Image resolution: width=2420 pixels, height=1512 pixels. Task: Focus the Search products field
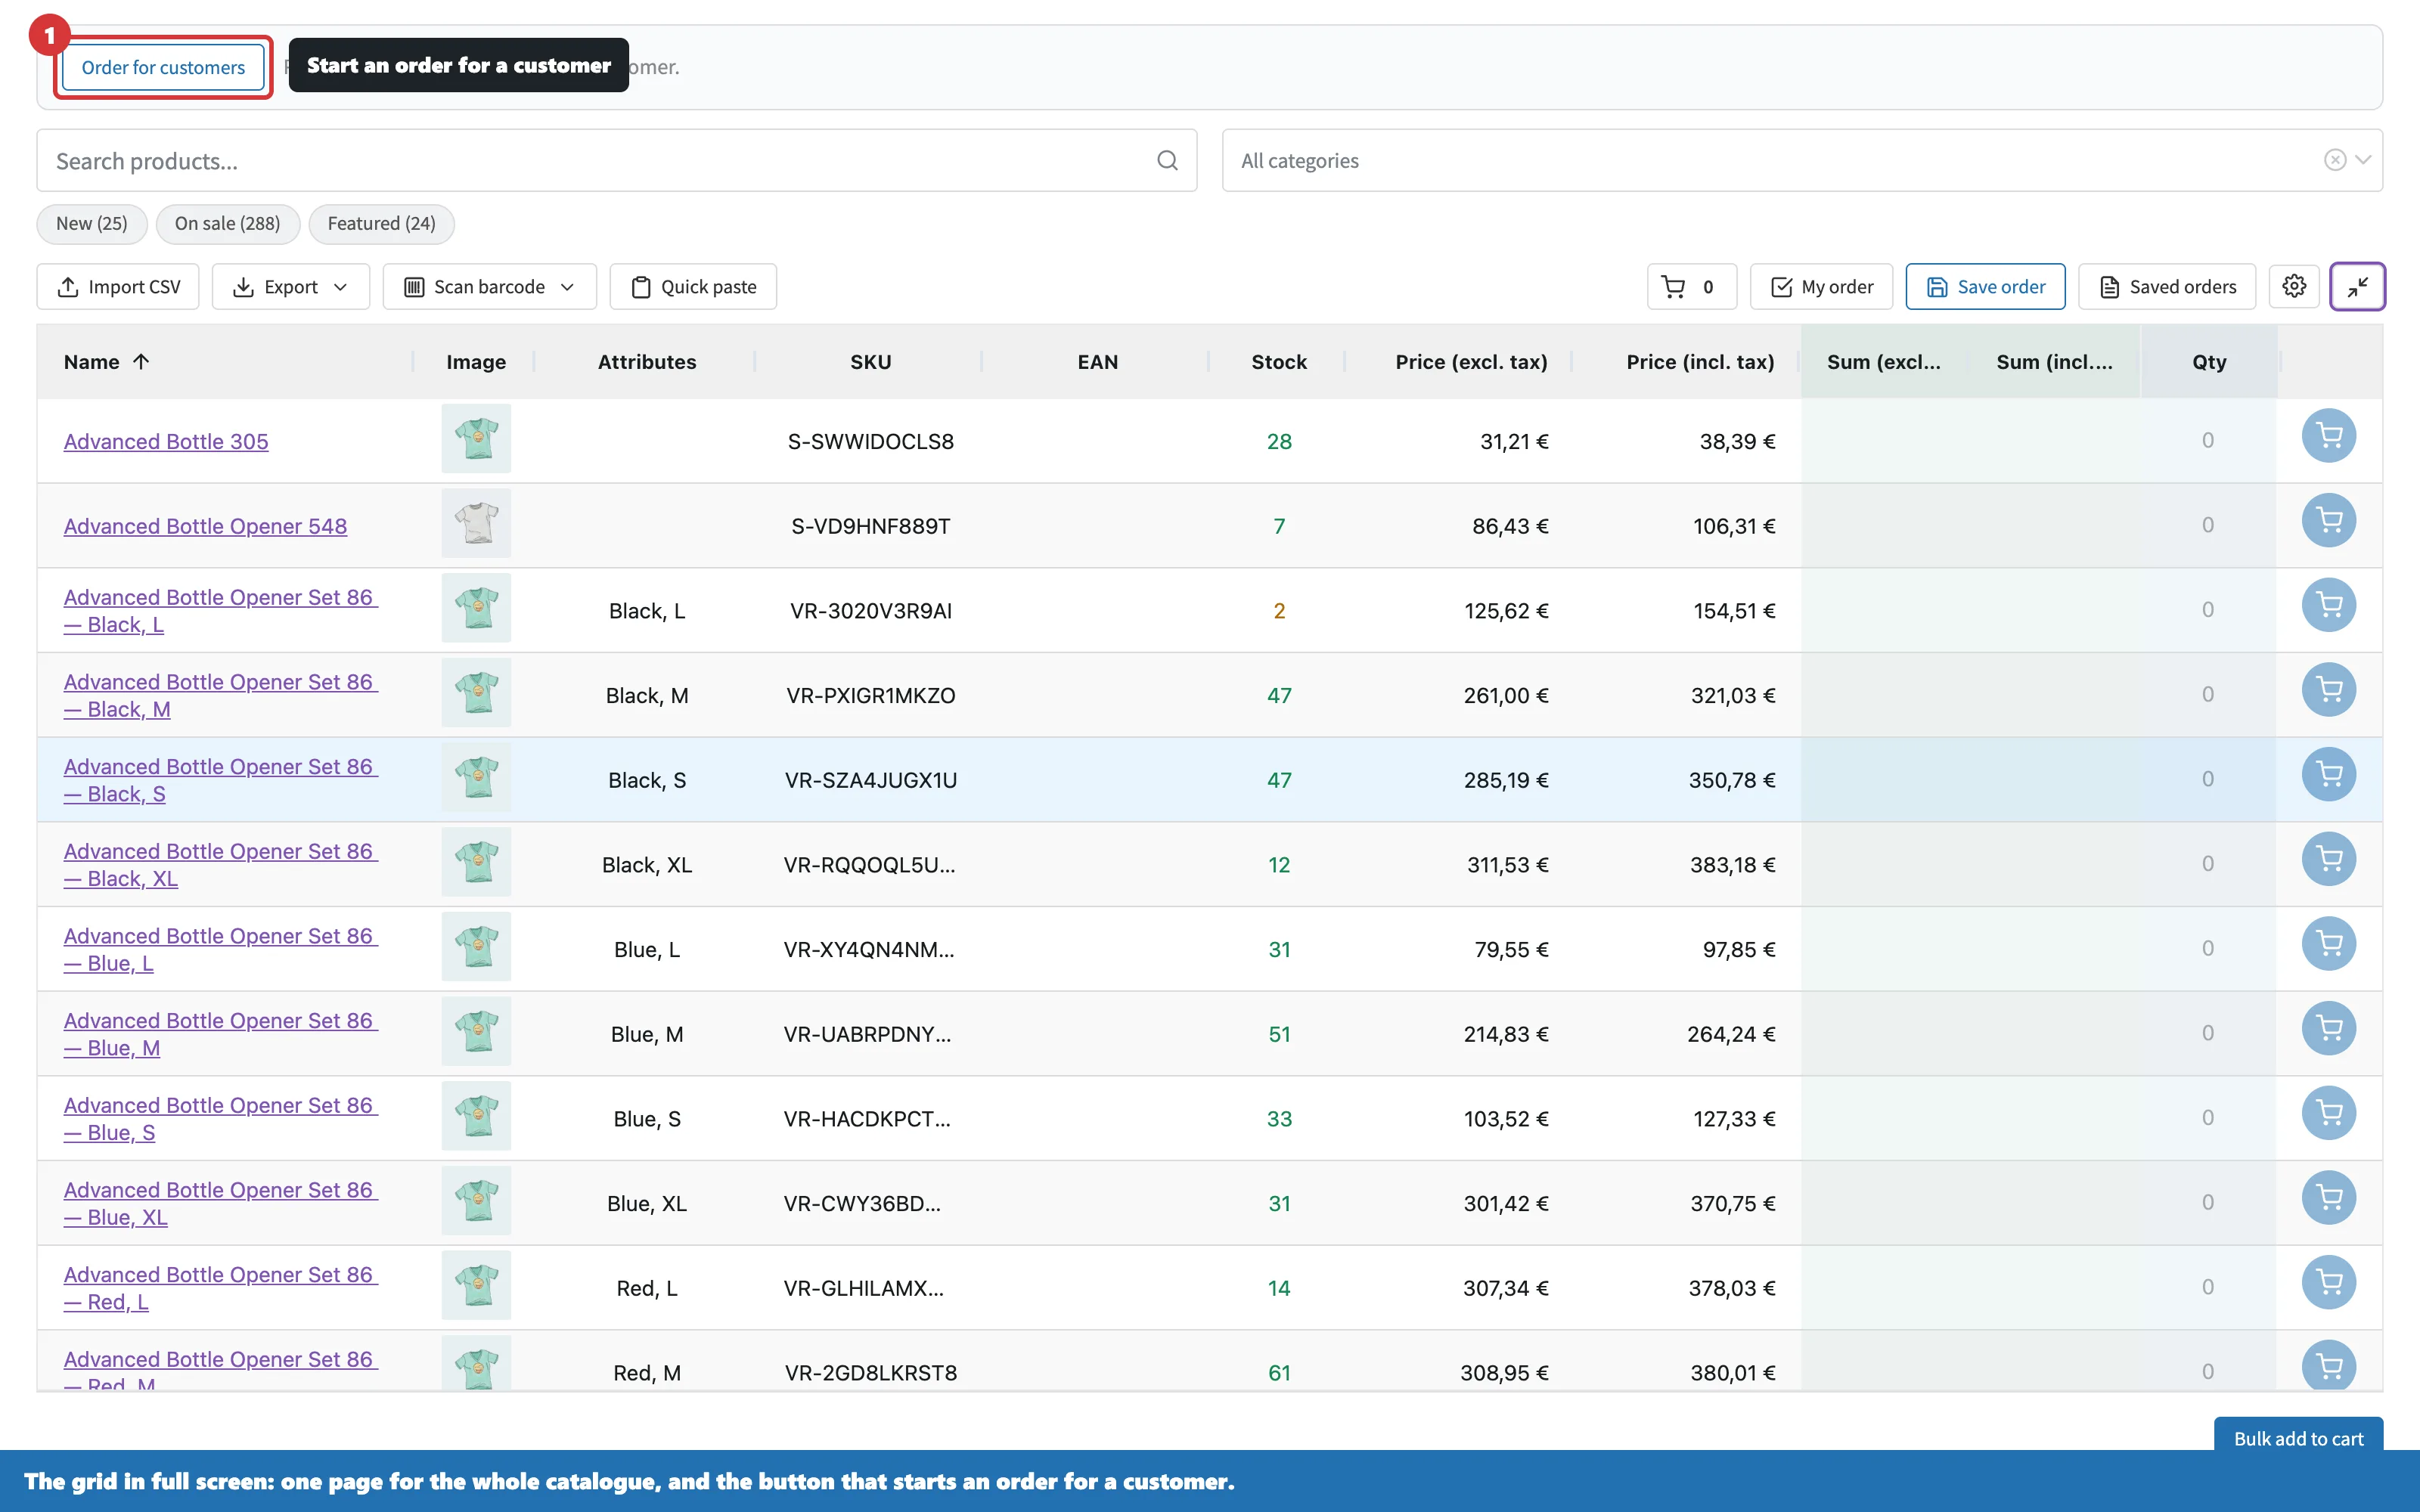616,161
